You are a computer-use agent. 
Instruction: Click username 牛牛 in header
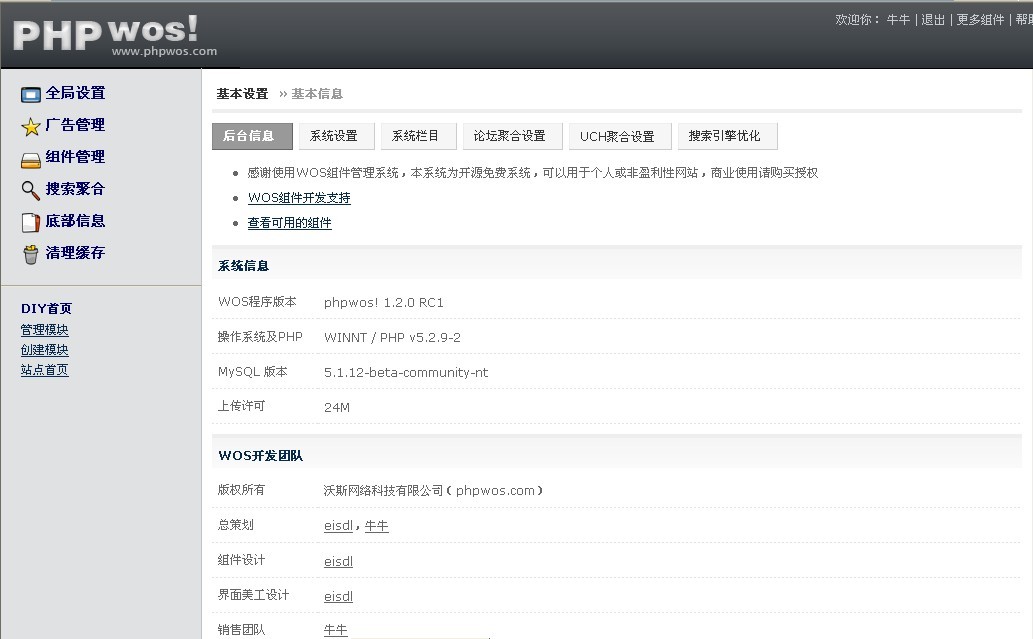[898, 20]
